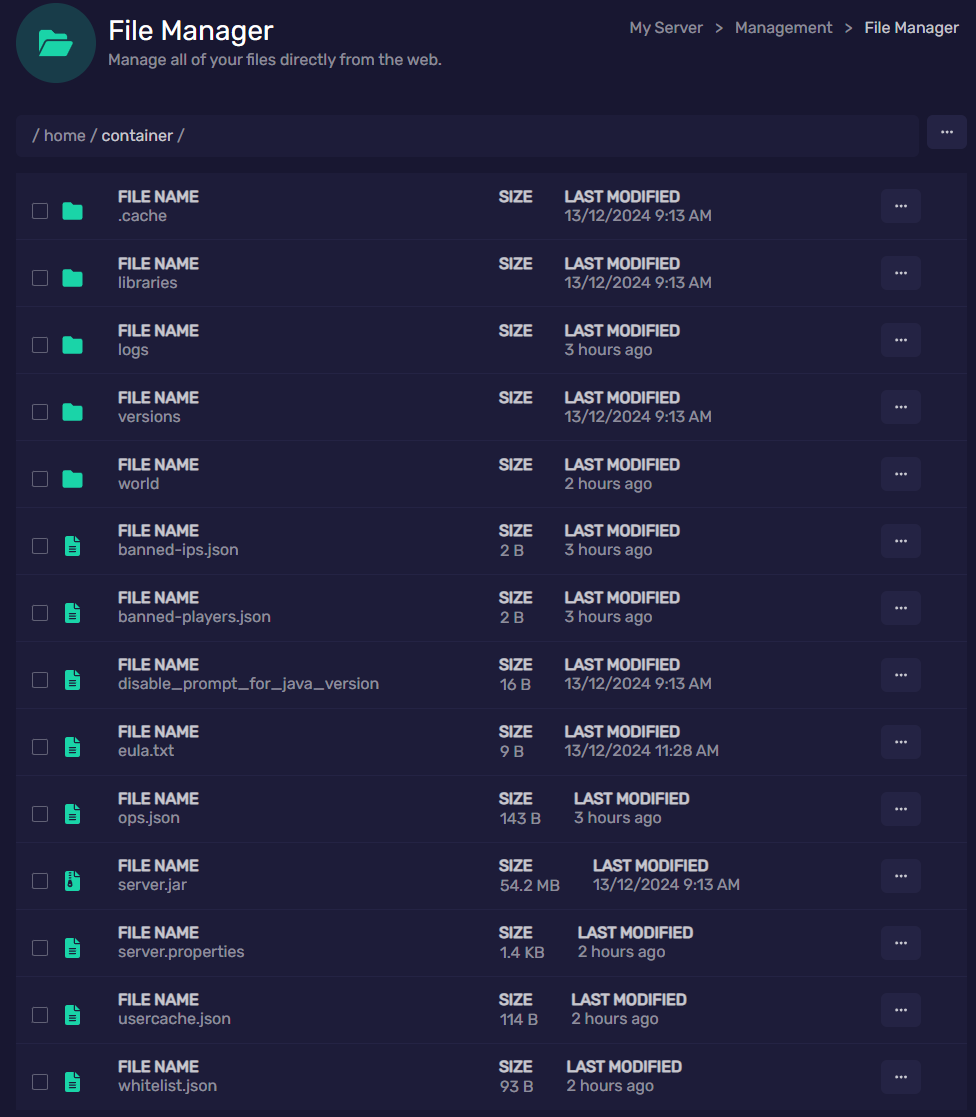Go to My Server in the breadcrumb

click(x=665, y=28)
